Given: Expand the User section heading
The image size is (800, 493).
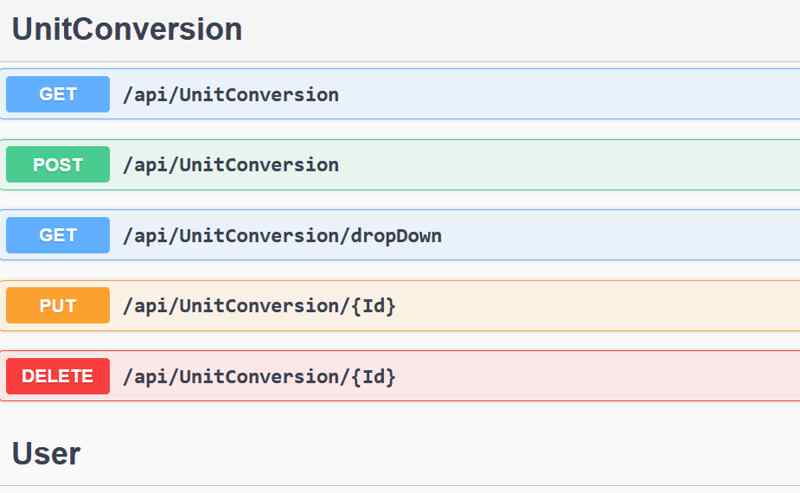Looking at the screenshot, I should tap(46, 454).
